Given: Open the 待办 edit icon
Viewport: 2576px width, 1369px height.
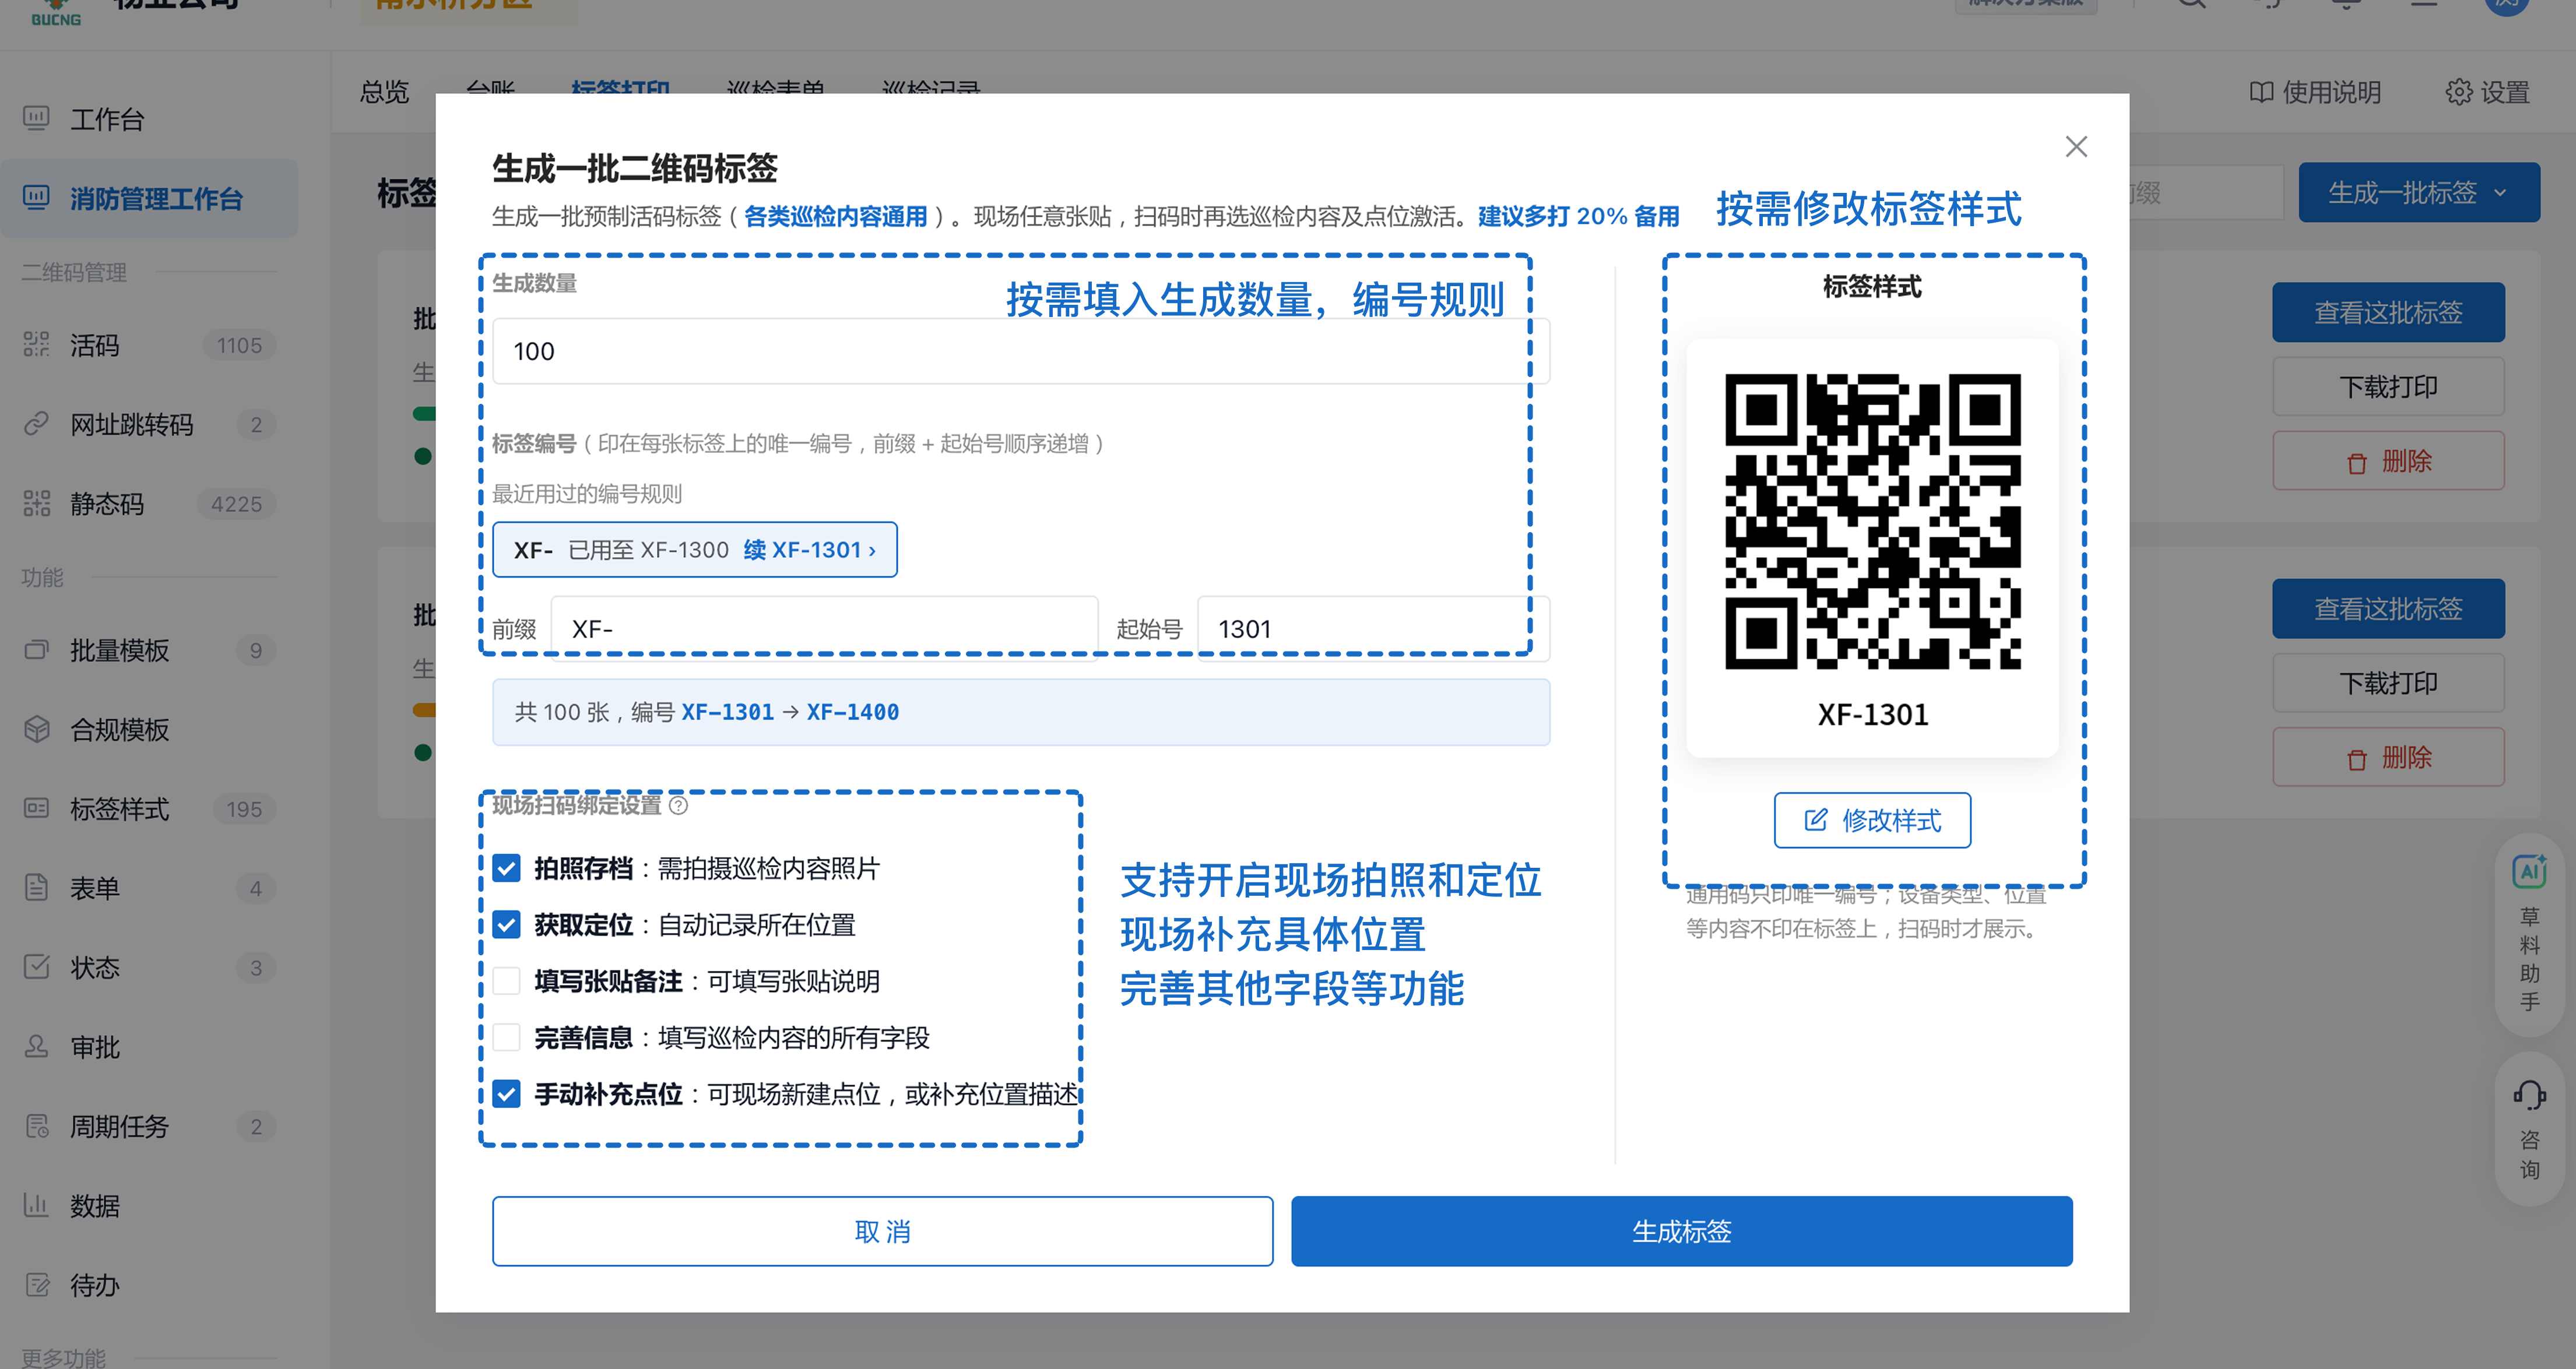Looking at the screenshot, I should point(36,1284).
